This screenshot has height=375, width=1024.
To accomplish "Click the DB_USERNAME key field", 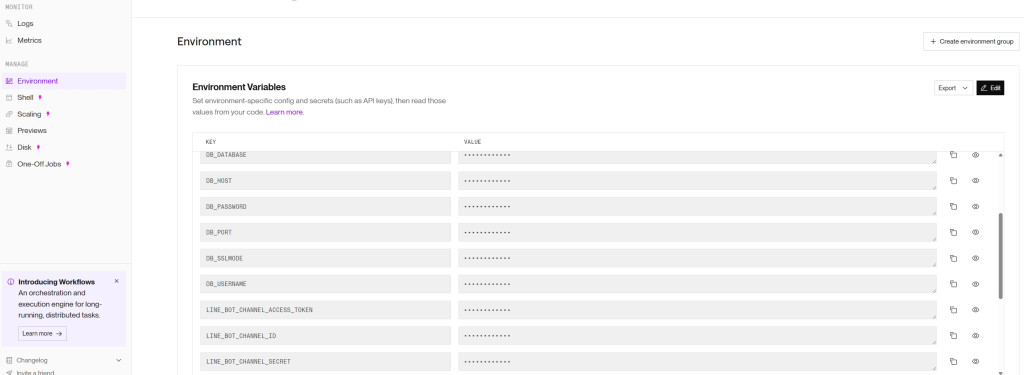I will tap(325, 284).
